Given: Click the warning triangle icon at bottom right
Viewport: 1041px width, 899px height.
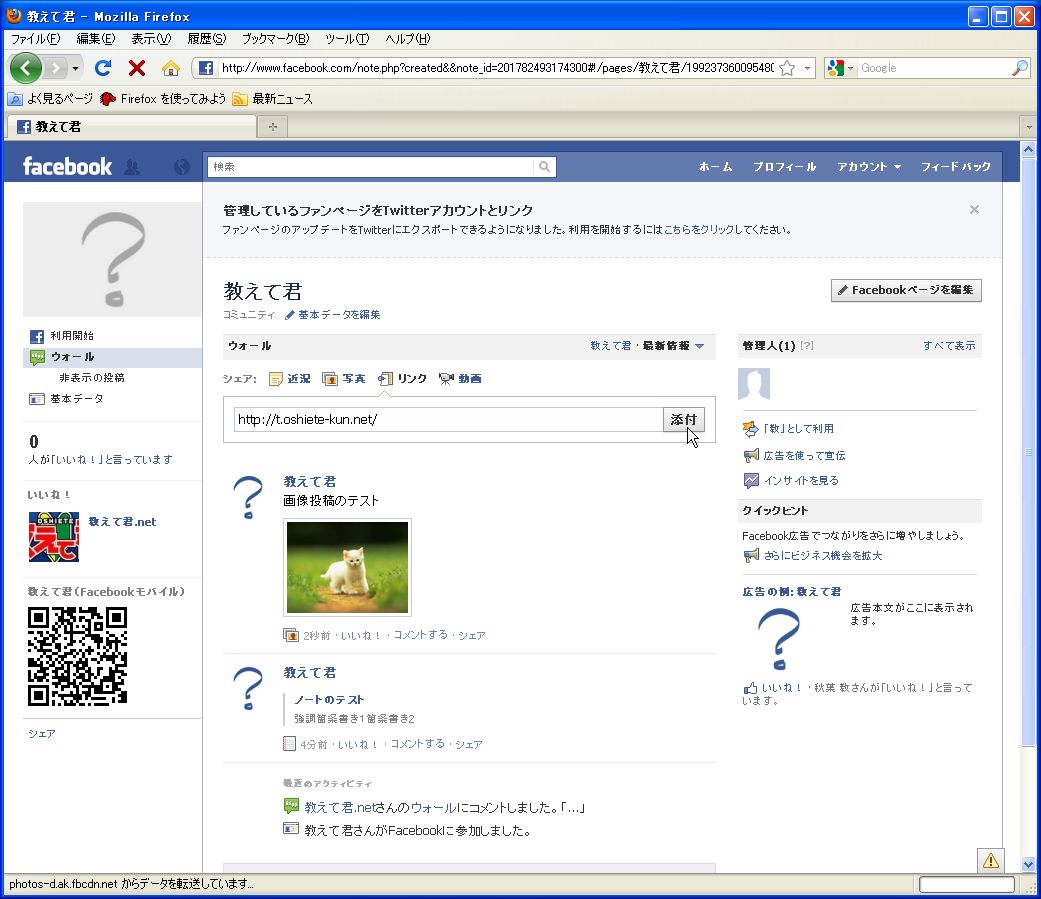Looking at the screenshot, I should (x=991, y=860).
